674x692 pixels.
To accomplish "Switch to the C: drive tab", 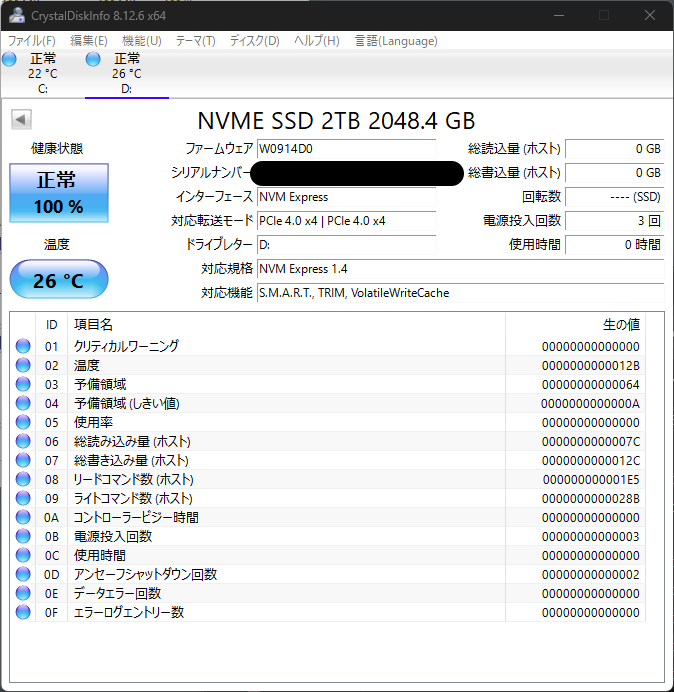I will 43,73.
